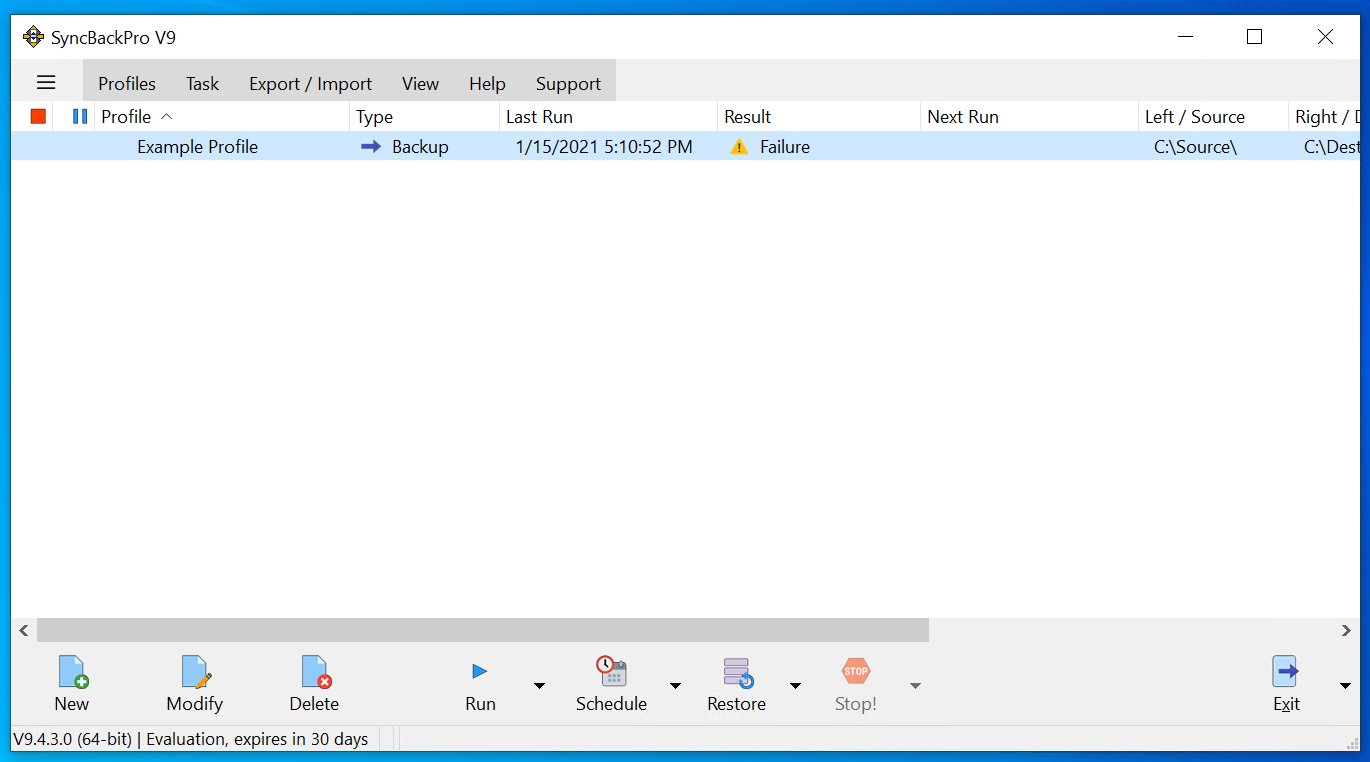Expand the Run dropdown arrow

click(539, 685)
